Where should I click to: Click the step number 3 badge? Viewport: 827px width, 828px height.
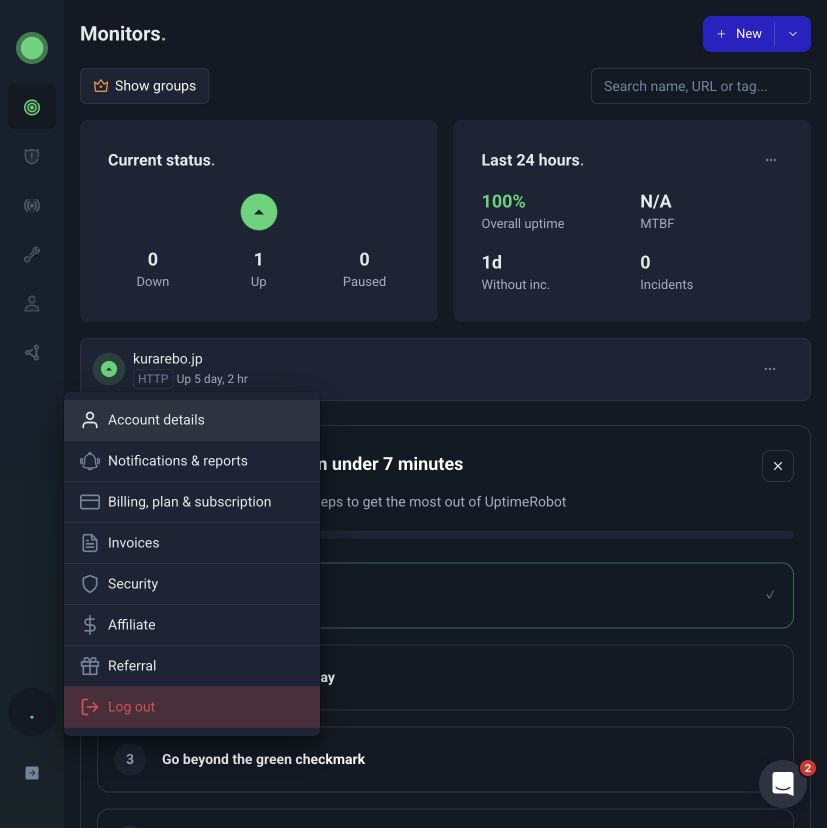[129, 759]
